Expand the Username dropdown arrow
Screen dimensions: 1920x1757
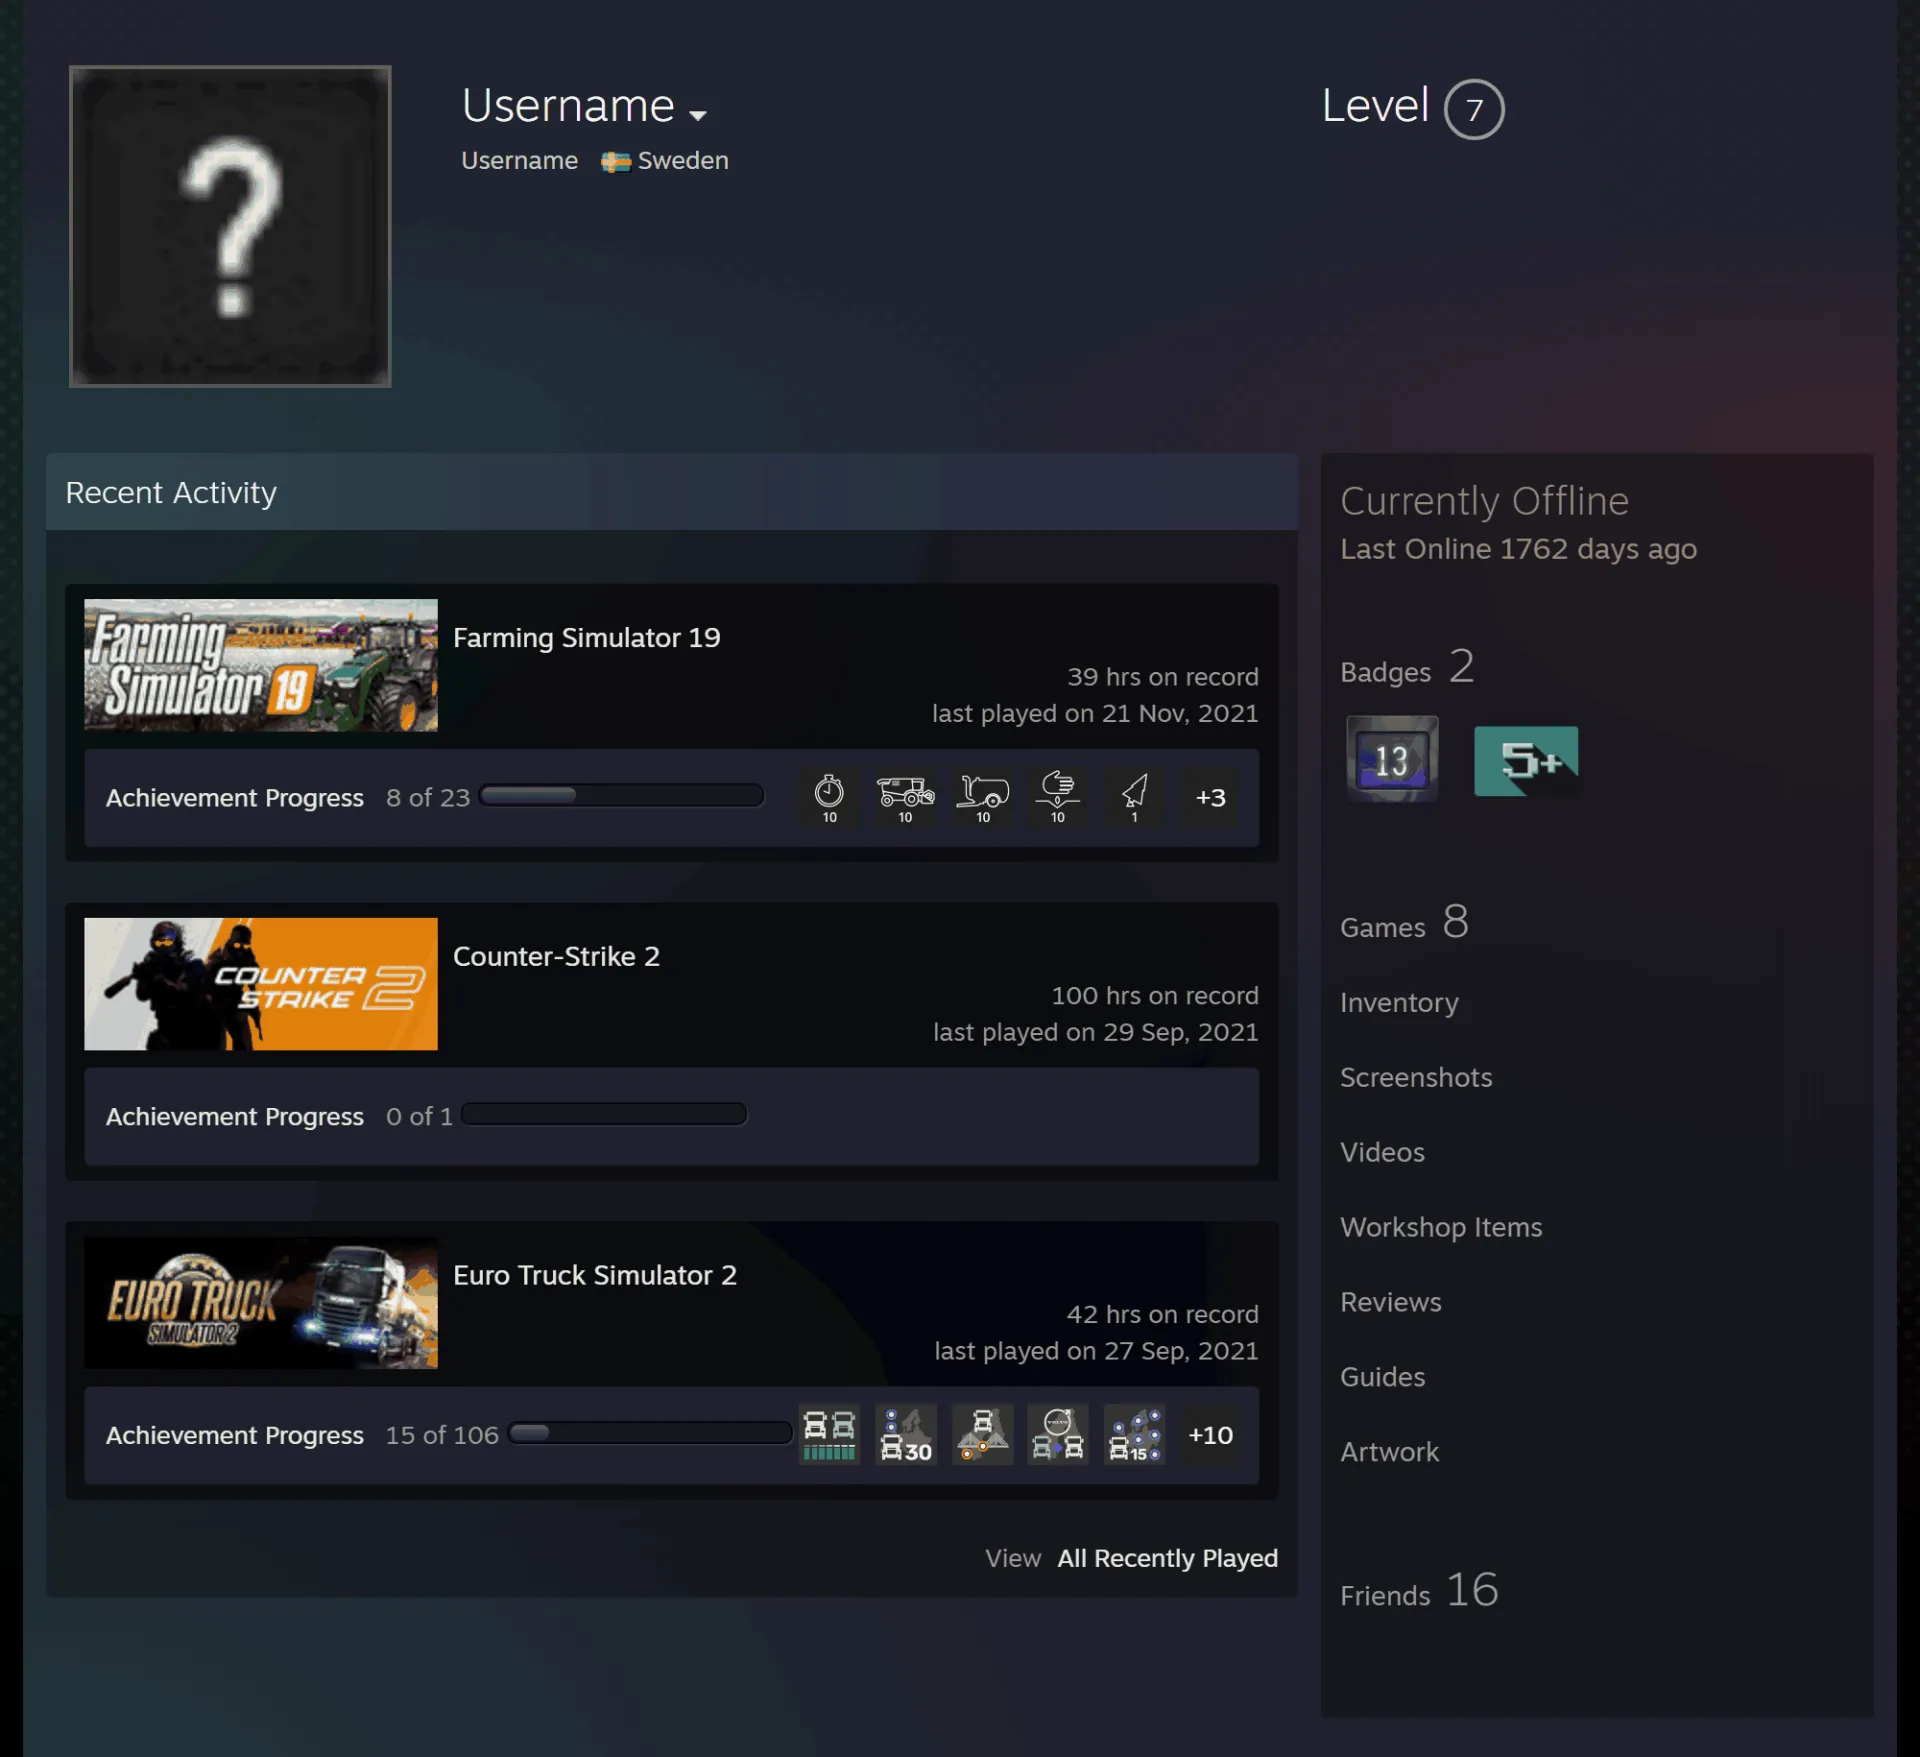click(698, 115)
